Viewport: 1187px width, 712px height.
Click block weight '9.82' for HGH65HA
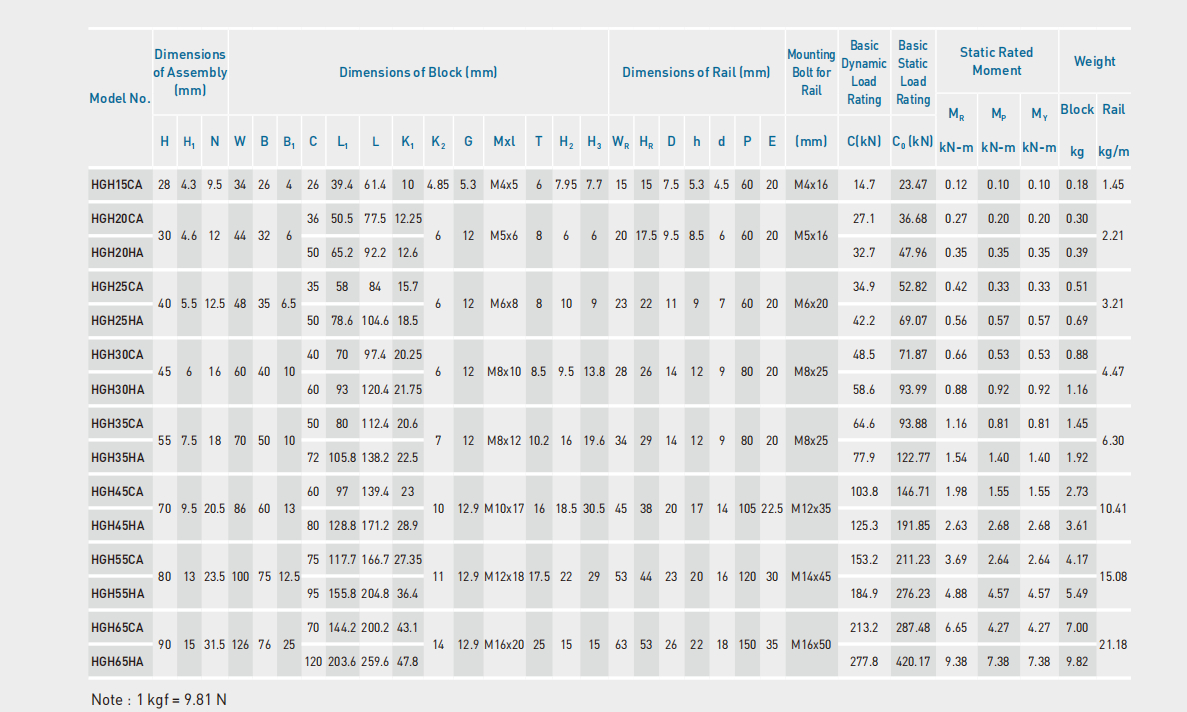pyautogui.click(x=1076, y=662)
